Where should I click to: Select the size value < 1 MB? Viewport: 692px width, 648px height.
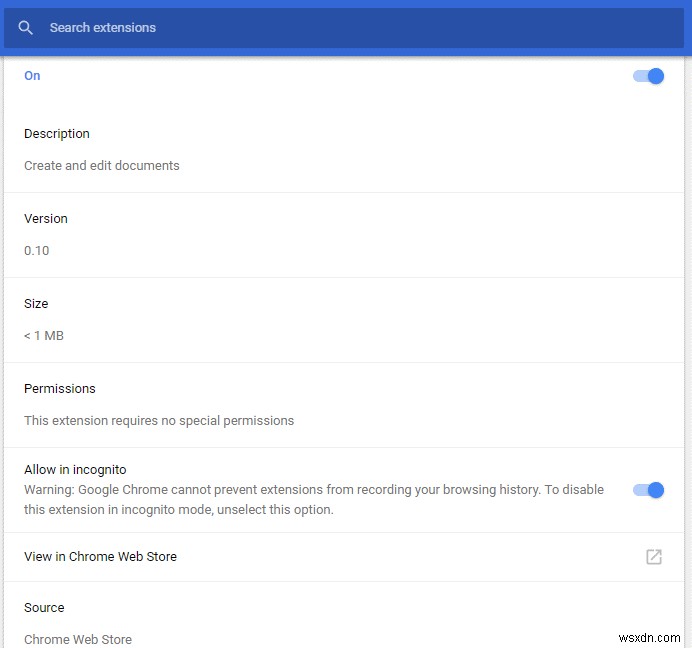pyautogui.click(x=44, y=336)
